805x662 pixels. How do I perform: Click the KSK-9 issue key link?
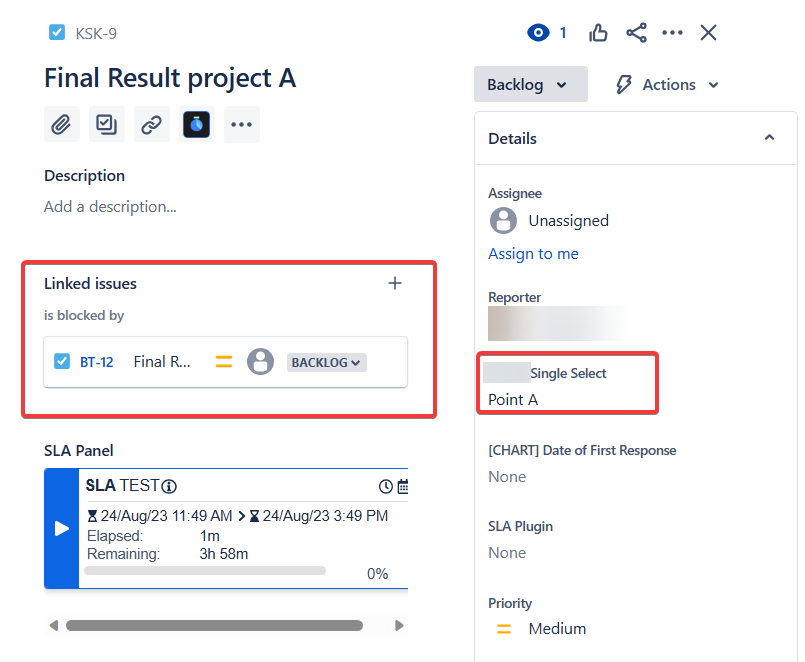pos(96,34)
